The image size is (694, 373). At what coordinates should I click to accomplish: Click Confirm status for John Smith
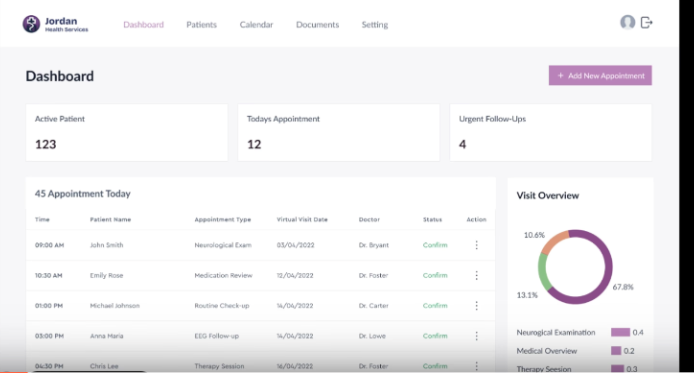(435, 245)
